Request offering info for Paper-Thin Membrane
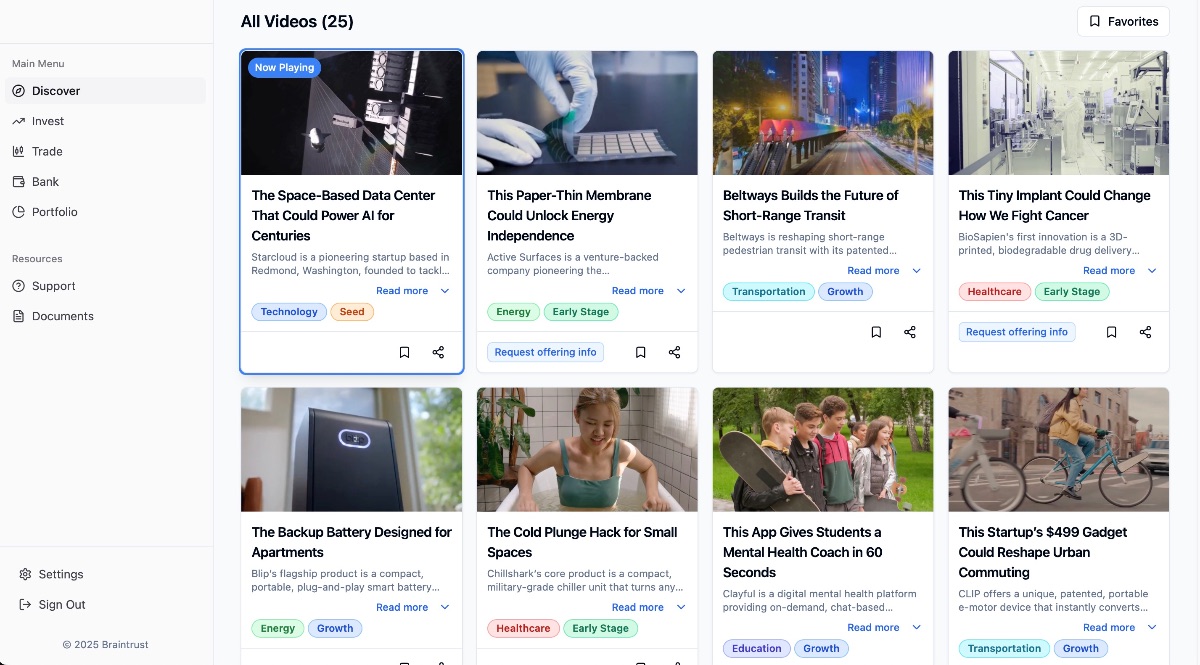Screen dimensions: 1200x665 coord(545,352)
